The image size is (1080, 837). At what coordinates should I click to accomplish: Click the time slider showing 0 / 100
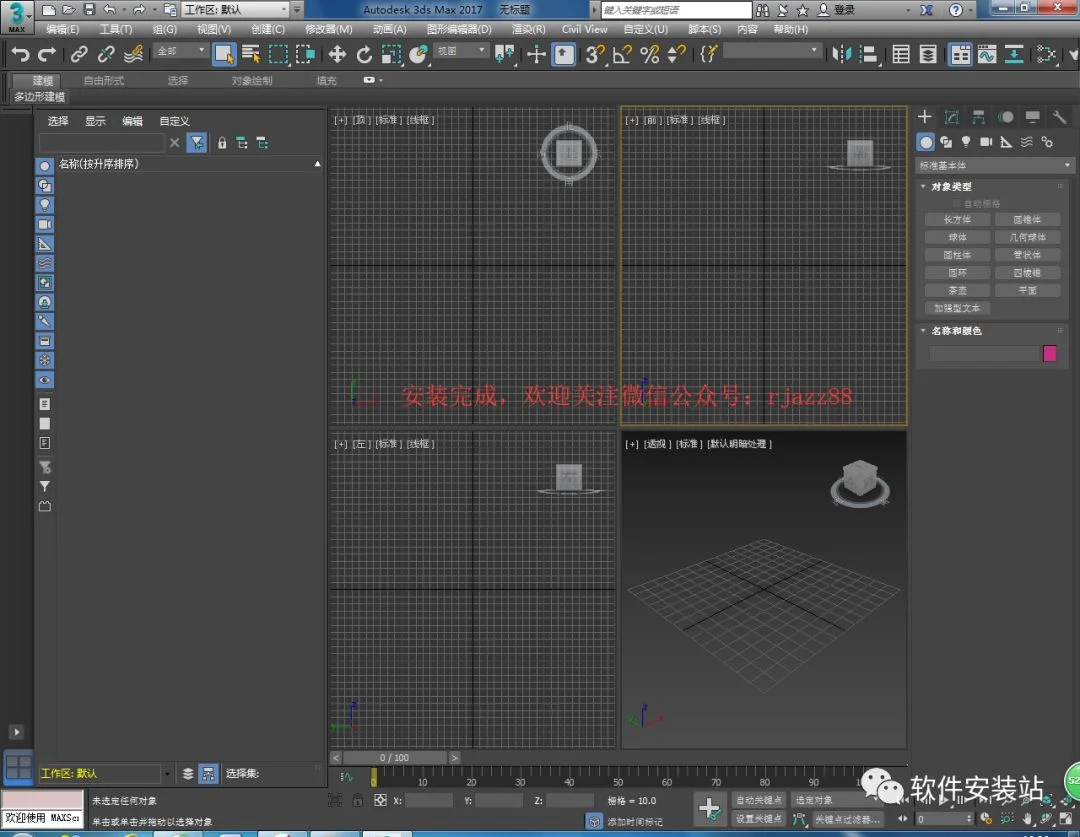(395, 758)
